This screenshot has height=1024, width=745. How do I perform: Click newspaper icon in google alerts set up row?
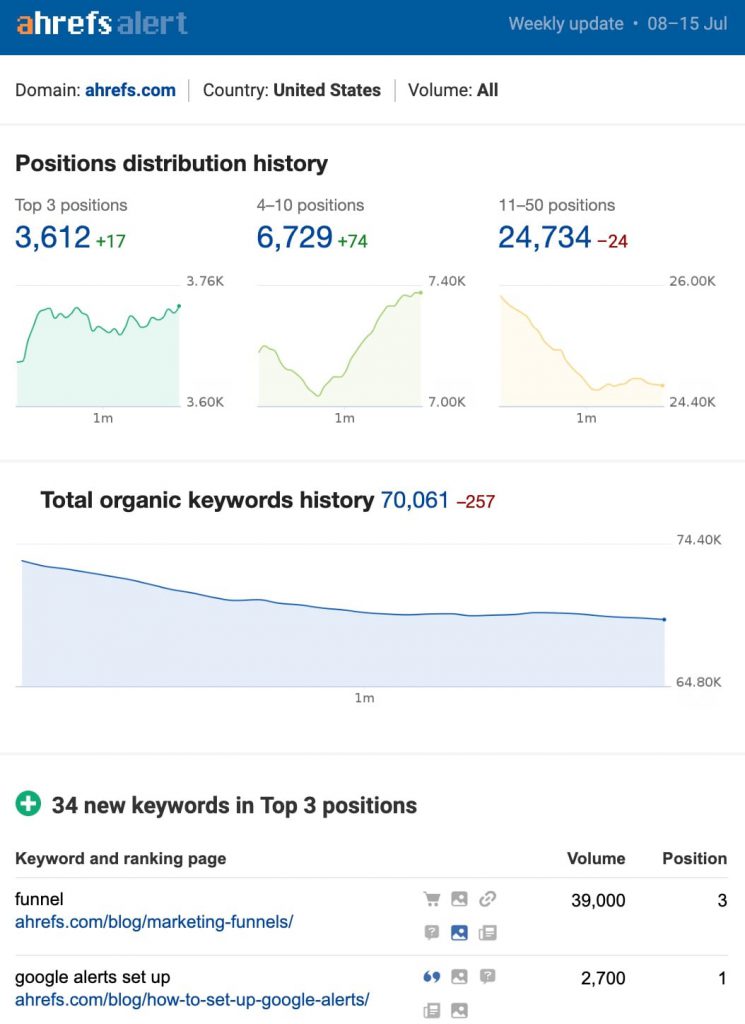click(432, 1010)
